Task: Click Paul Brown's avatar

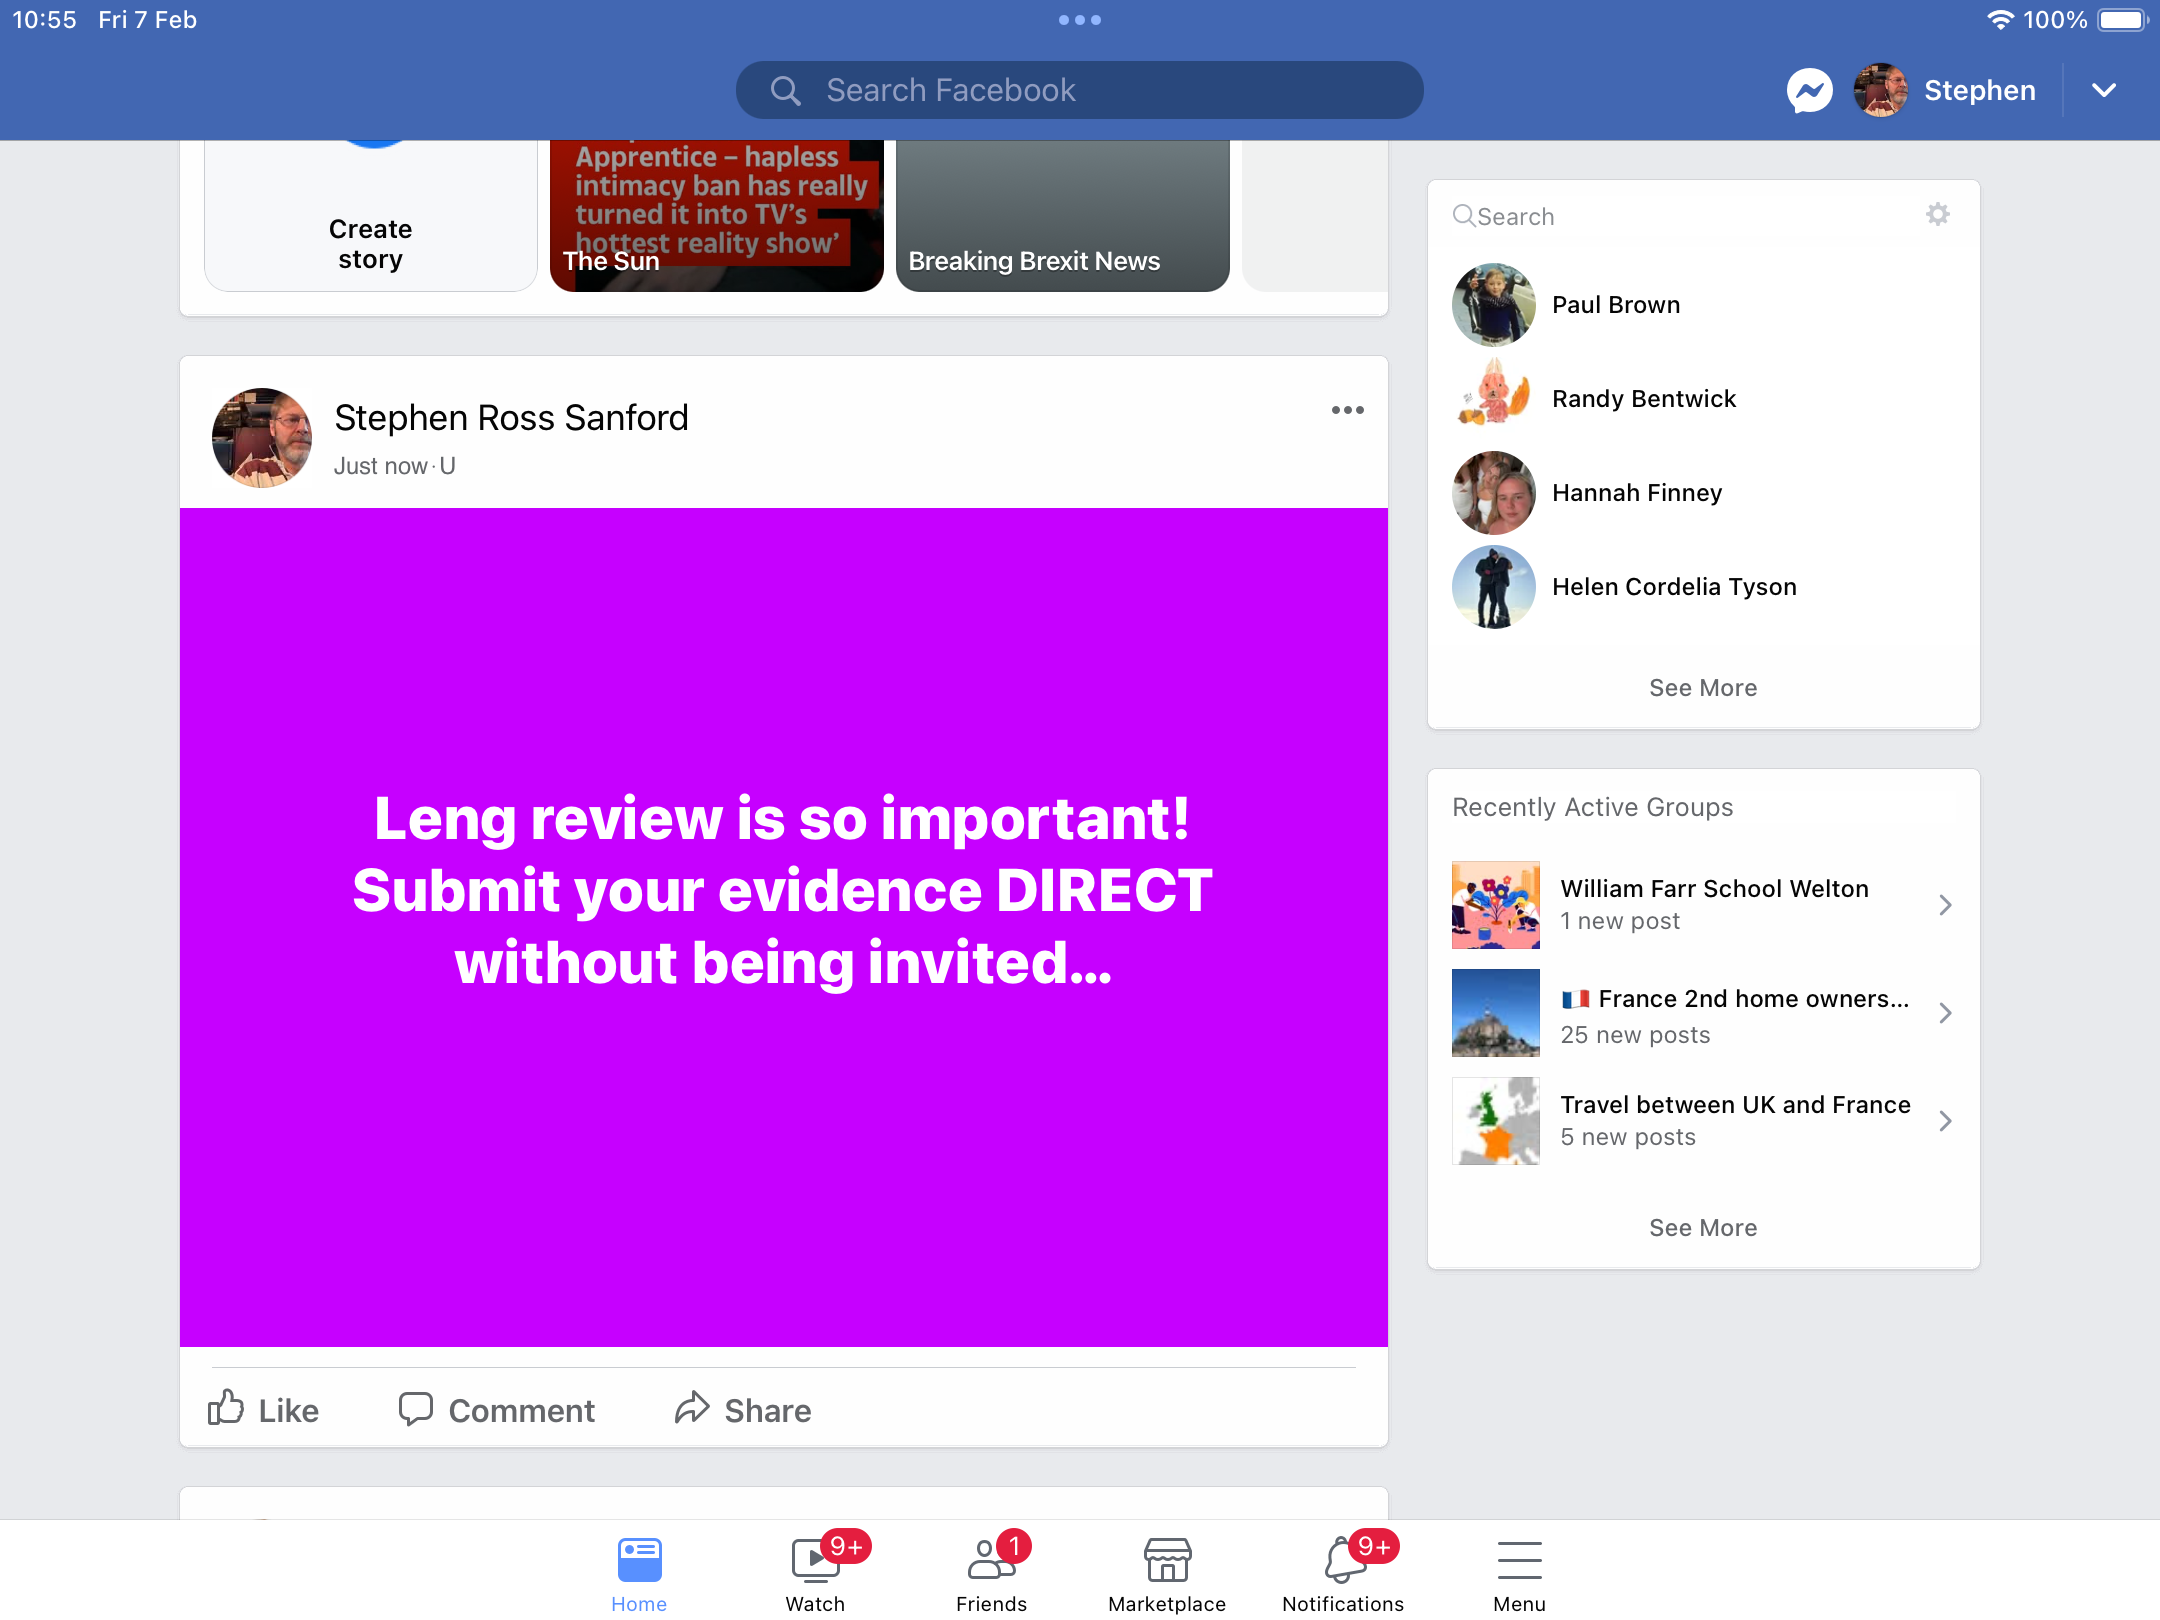Action: (x=1494, y=305)
